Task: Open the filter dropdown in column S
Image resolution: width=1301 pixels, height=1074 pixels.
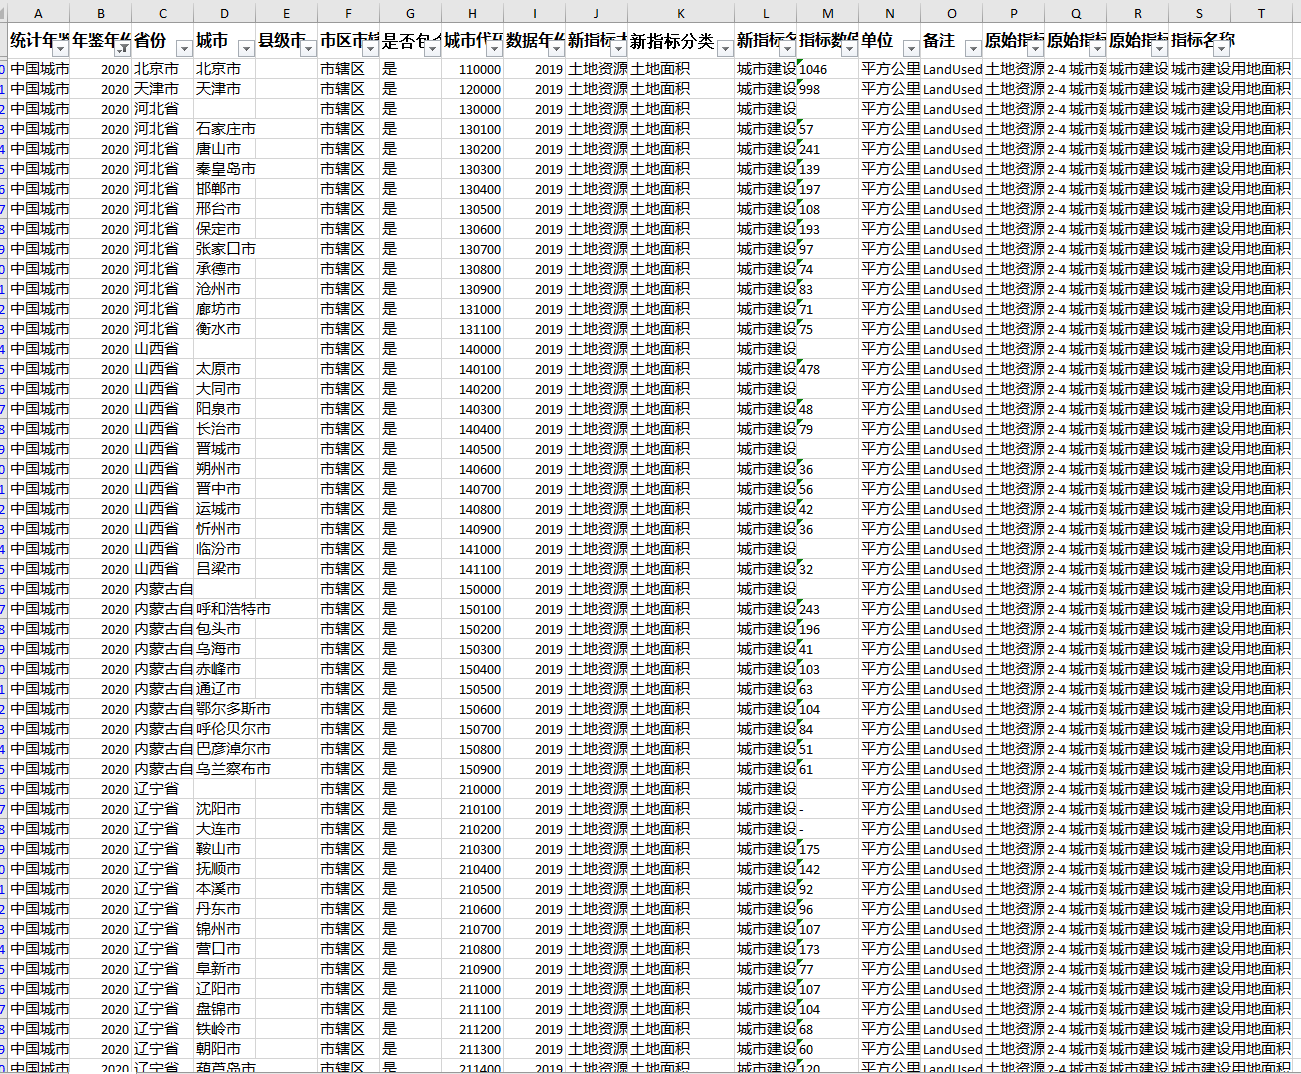Action: [1222, 49]
